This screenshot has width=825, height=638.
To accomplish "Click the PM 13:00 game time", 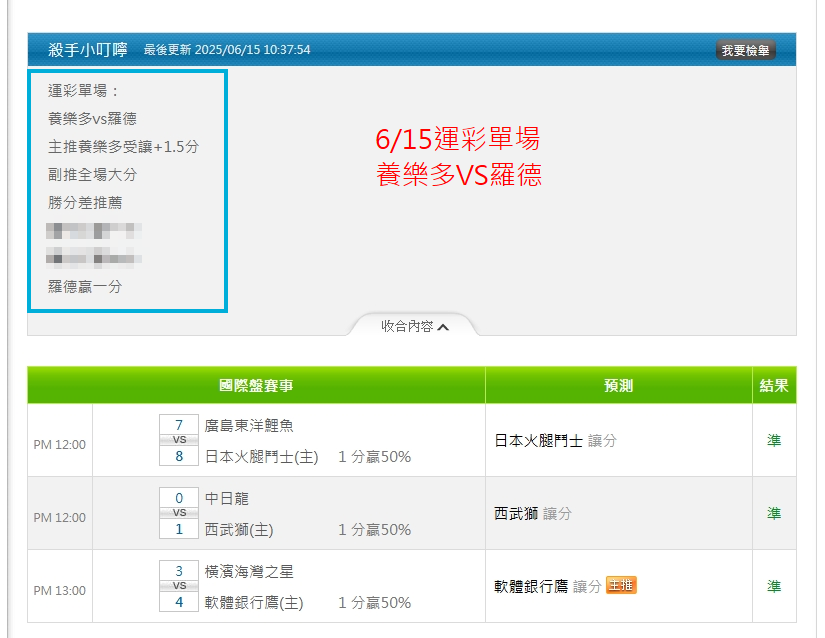I will [x=59, y=591].
